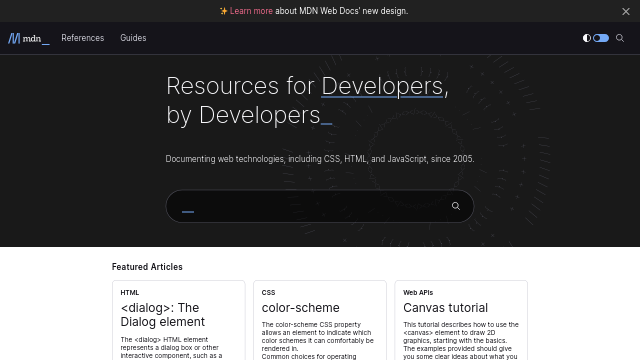Screen dimensions: 640x360
Task: Click the contrast half-circle theme icon
Action: 587,38
